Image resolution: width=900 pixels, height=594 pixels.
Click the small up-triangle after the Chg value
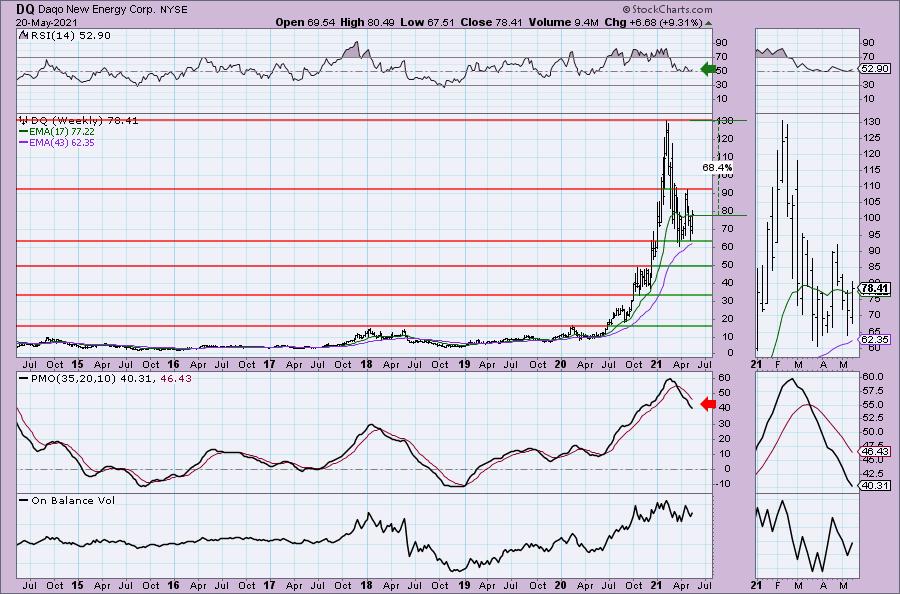click(x=708, y=24)
